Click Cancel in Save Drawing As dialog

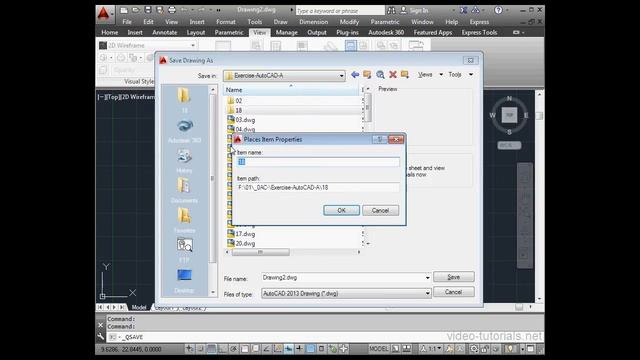click(453, 292)
